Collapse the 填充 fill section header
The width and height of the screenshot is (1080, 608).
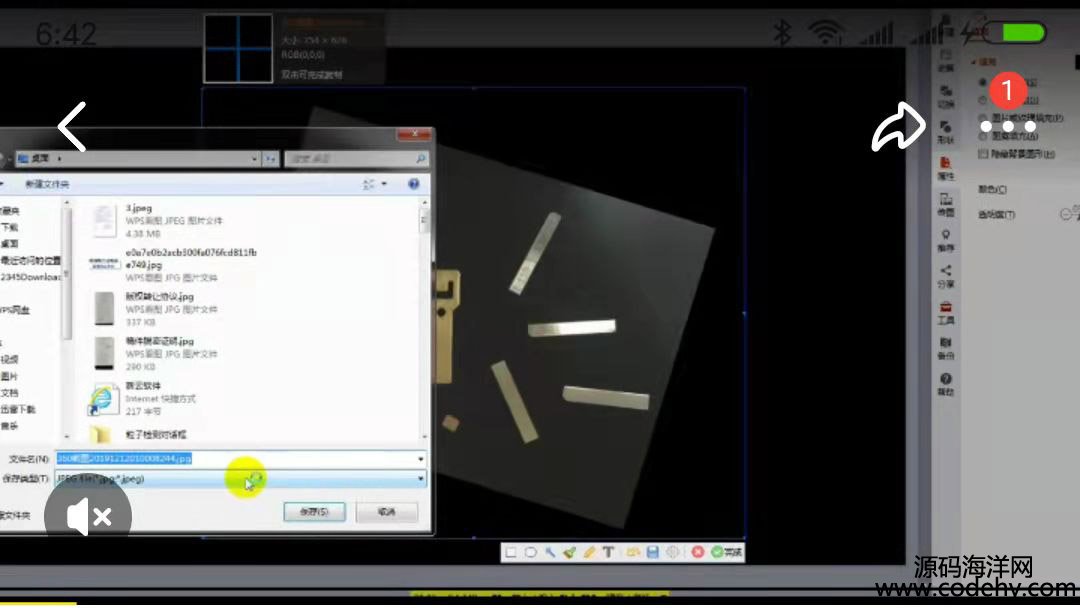tap(984, 62)
